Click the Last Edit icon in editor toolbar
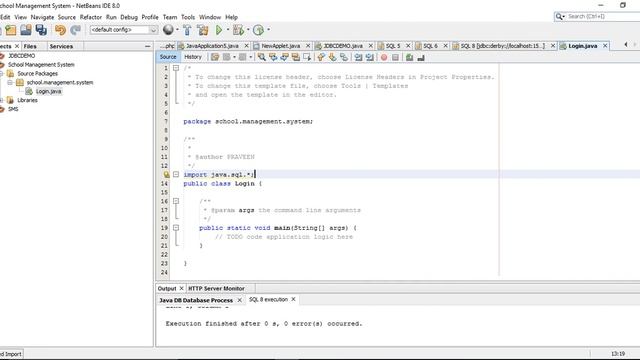Image resolution: width=640 pixels, height=360 pixels. 215,57
